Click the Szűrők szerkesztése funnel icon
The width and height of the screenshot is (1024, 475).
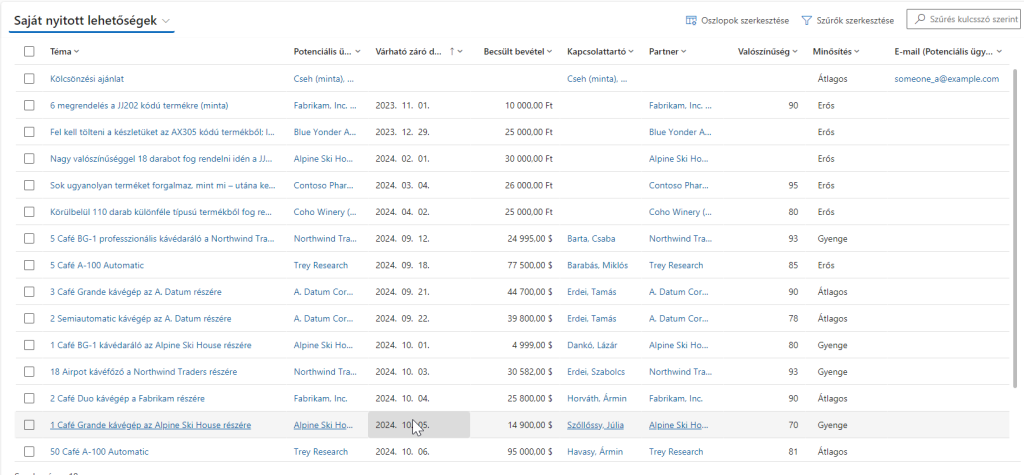click(807, 20)
